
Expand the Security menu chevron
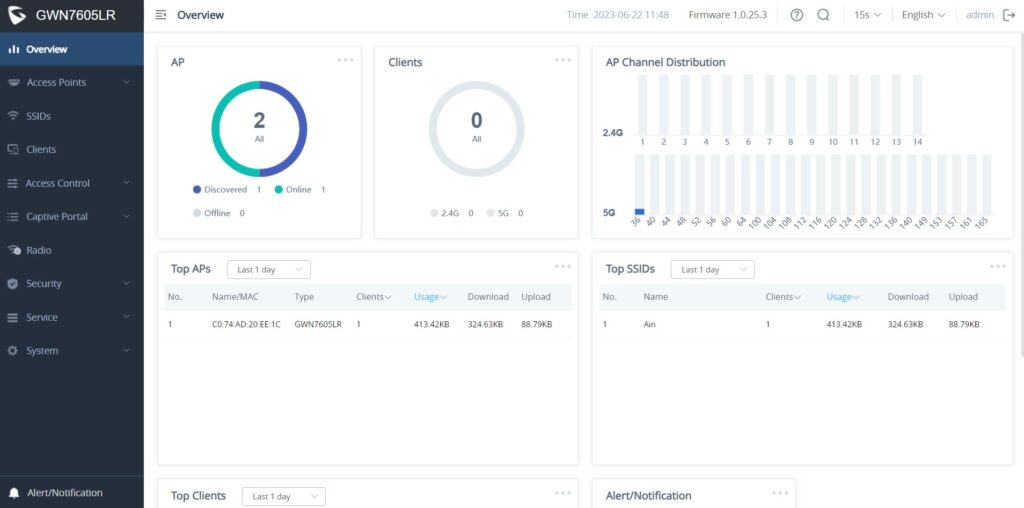pos(127,284)
